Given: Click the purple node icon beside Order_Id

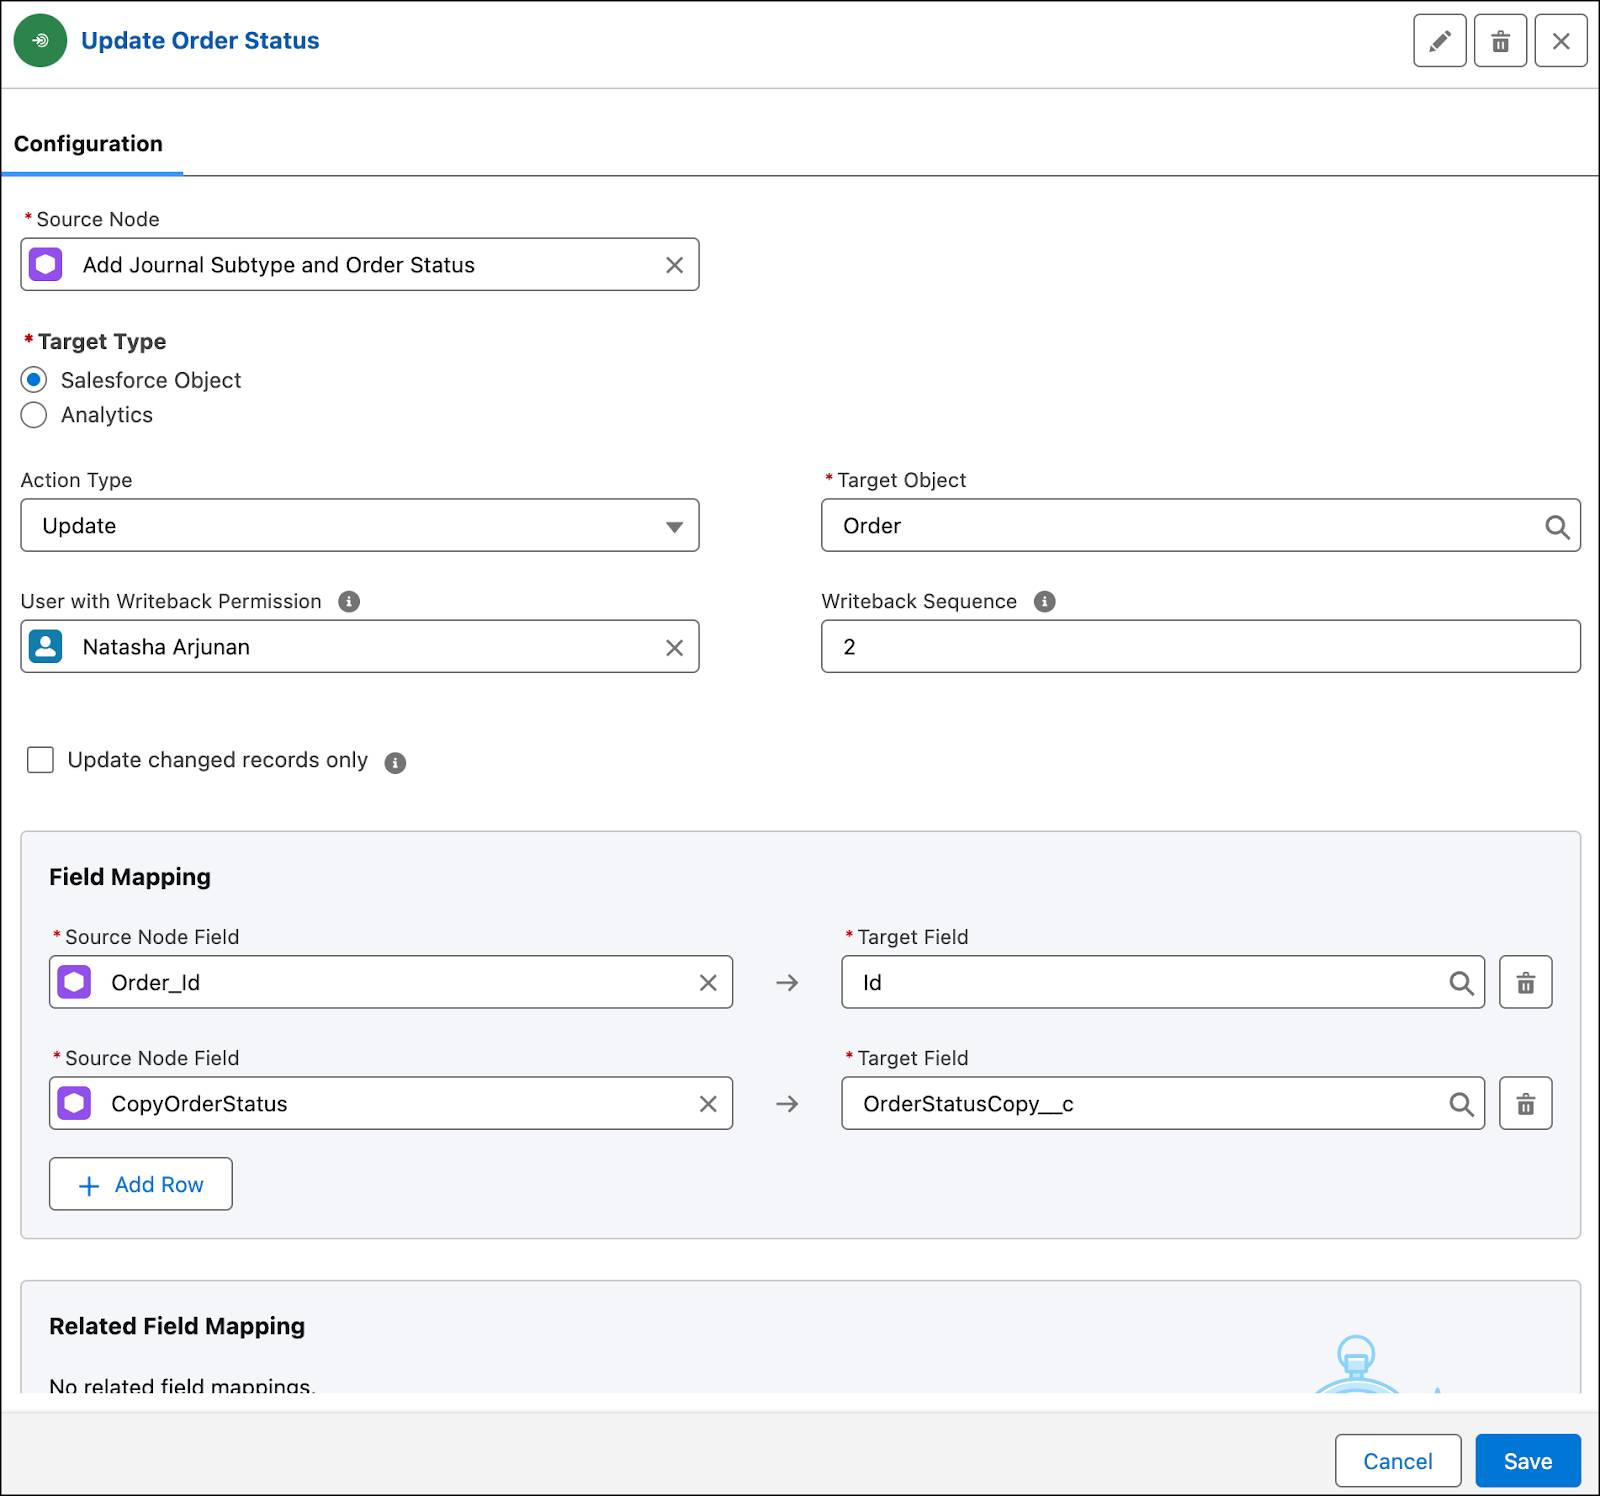Looking at the screenshot, I should pos(73,982).
